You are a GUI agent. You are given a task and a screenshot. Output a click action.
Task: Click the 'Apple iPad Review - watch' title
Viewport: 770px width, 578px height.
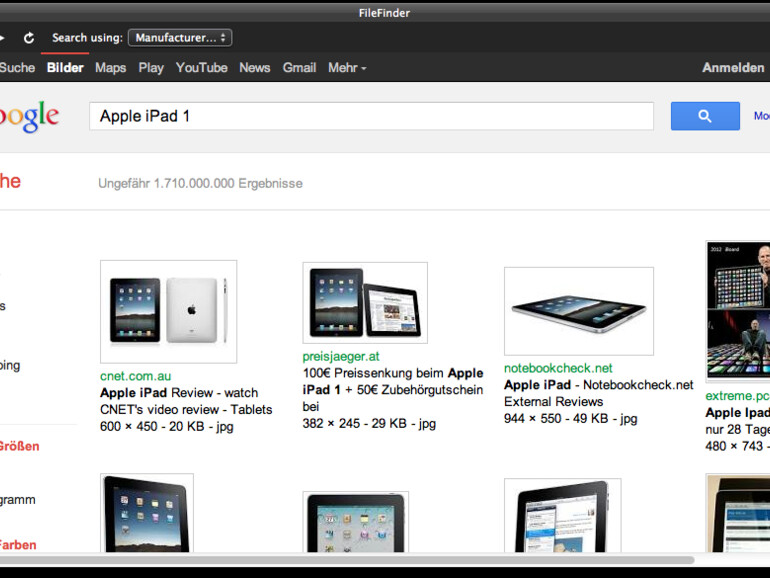click(x=179, y=393)
